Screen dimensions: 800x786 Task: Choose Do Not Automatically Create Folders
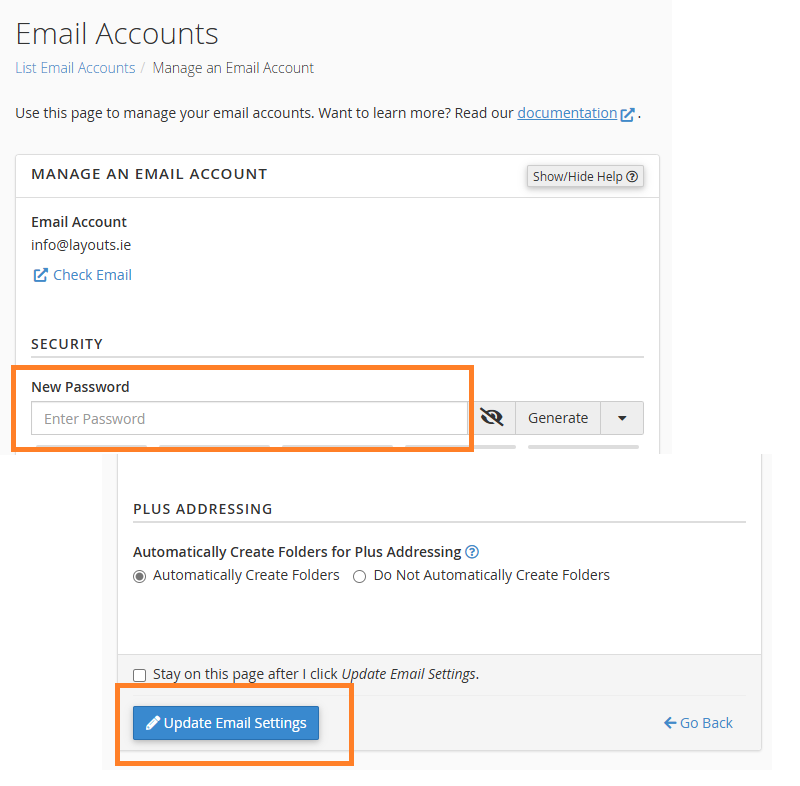[360, 576]
